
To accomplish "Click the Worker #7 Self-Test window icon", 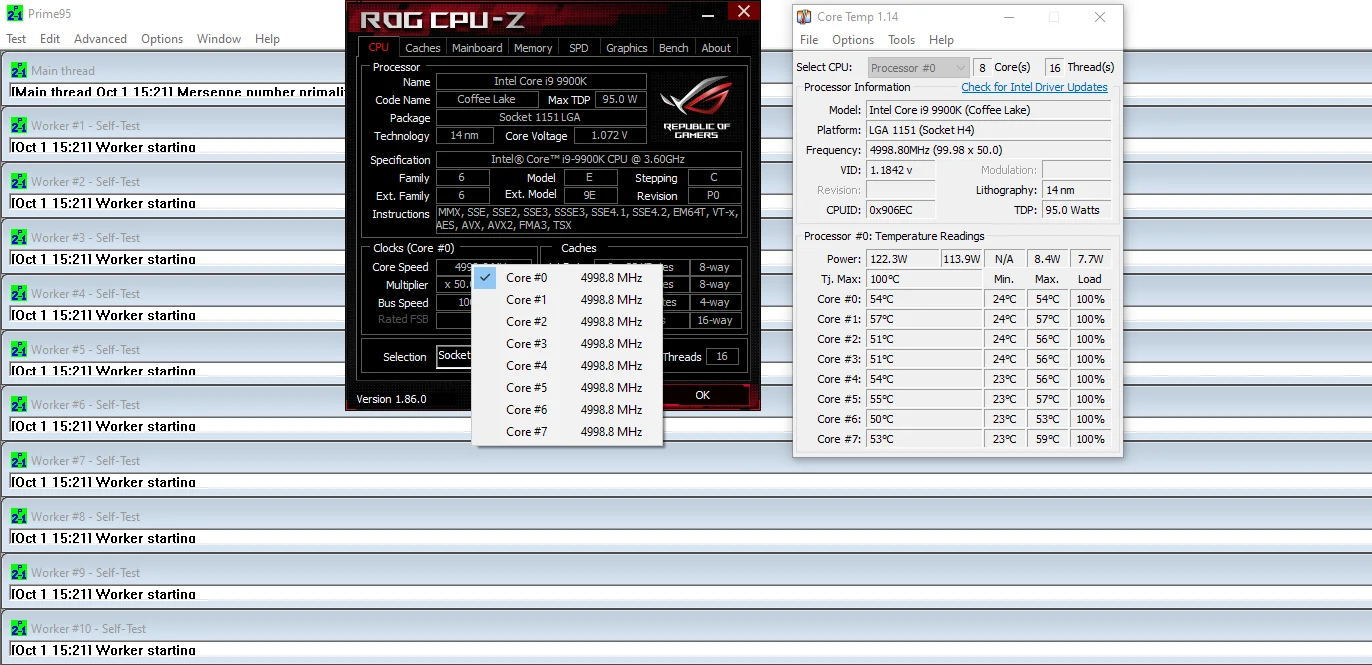I will coord(19,461).
